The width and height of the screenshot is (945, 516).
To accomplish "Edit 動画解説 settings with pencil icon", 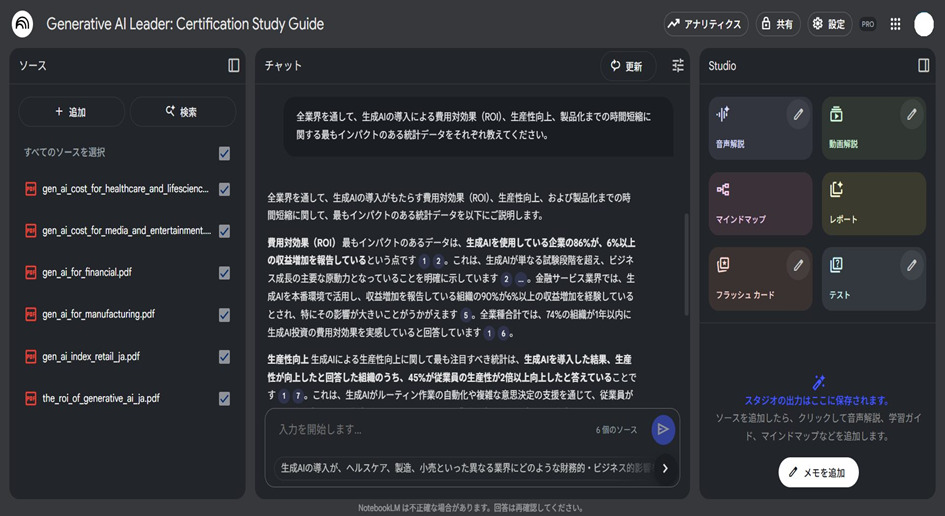I will click(x=911, y=114).
